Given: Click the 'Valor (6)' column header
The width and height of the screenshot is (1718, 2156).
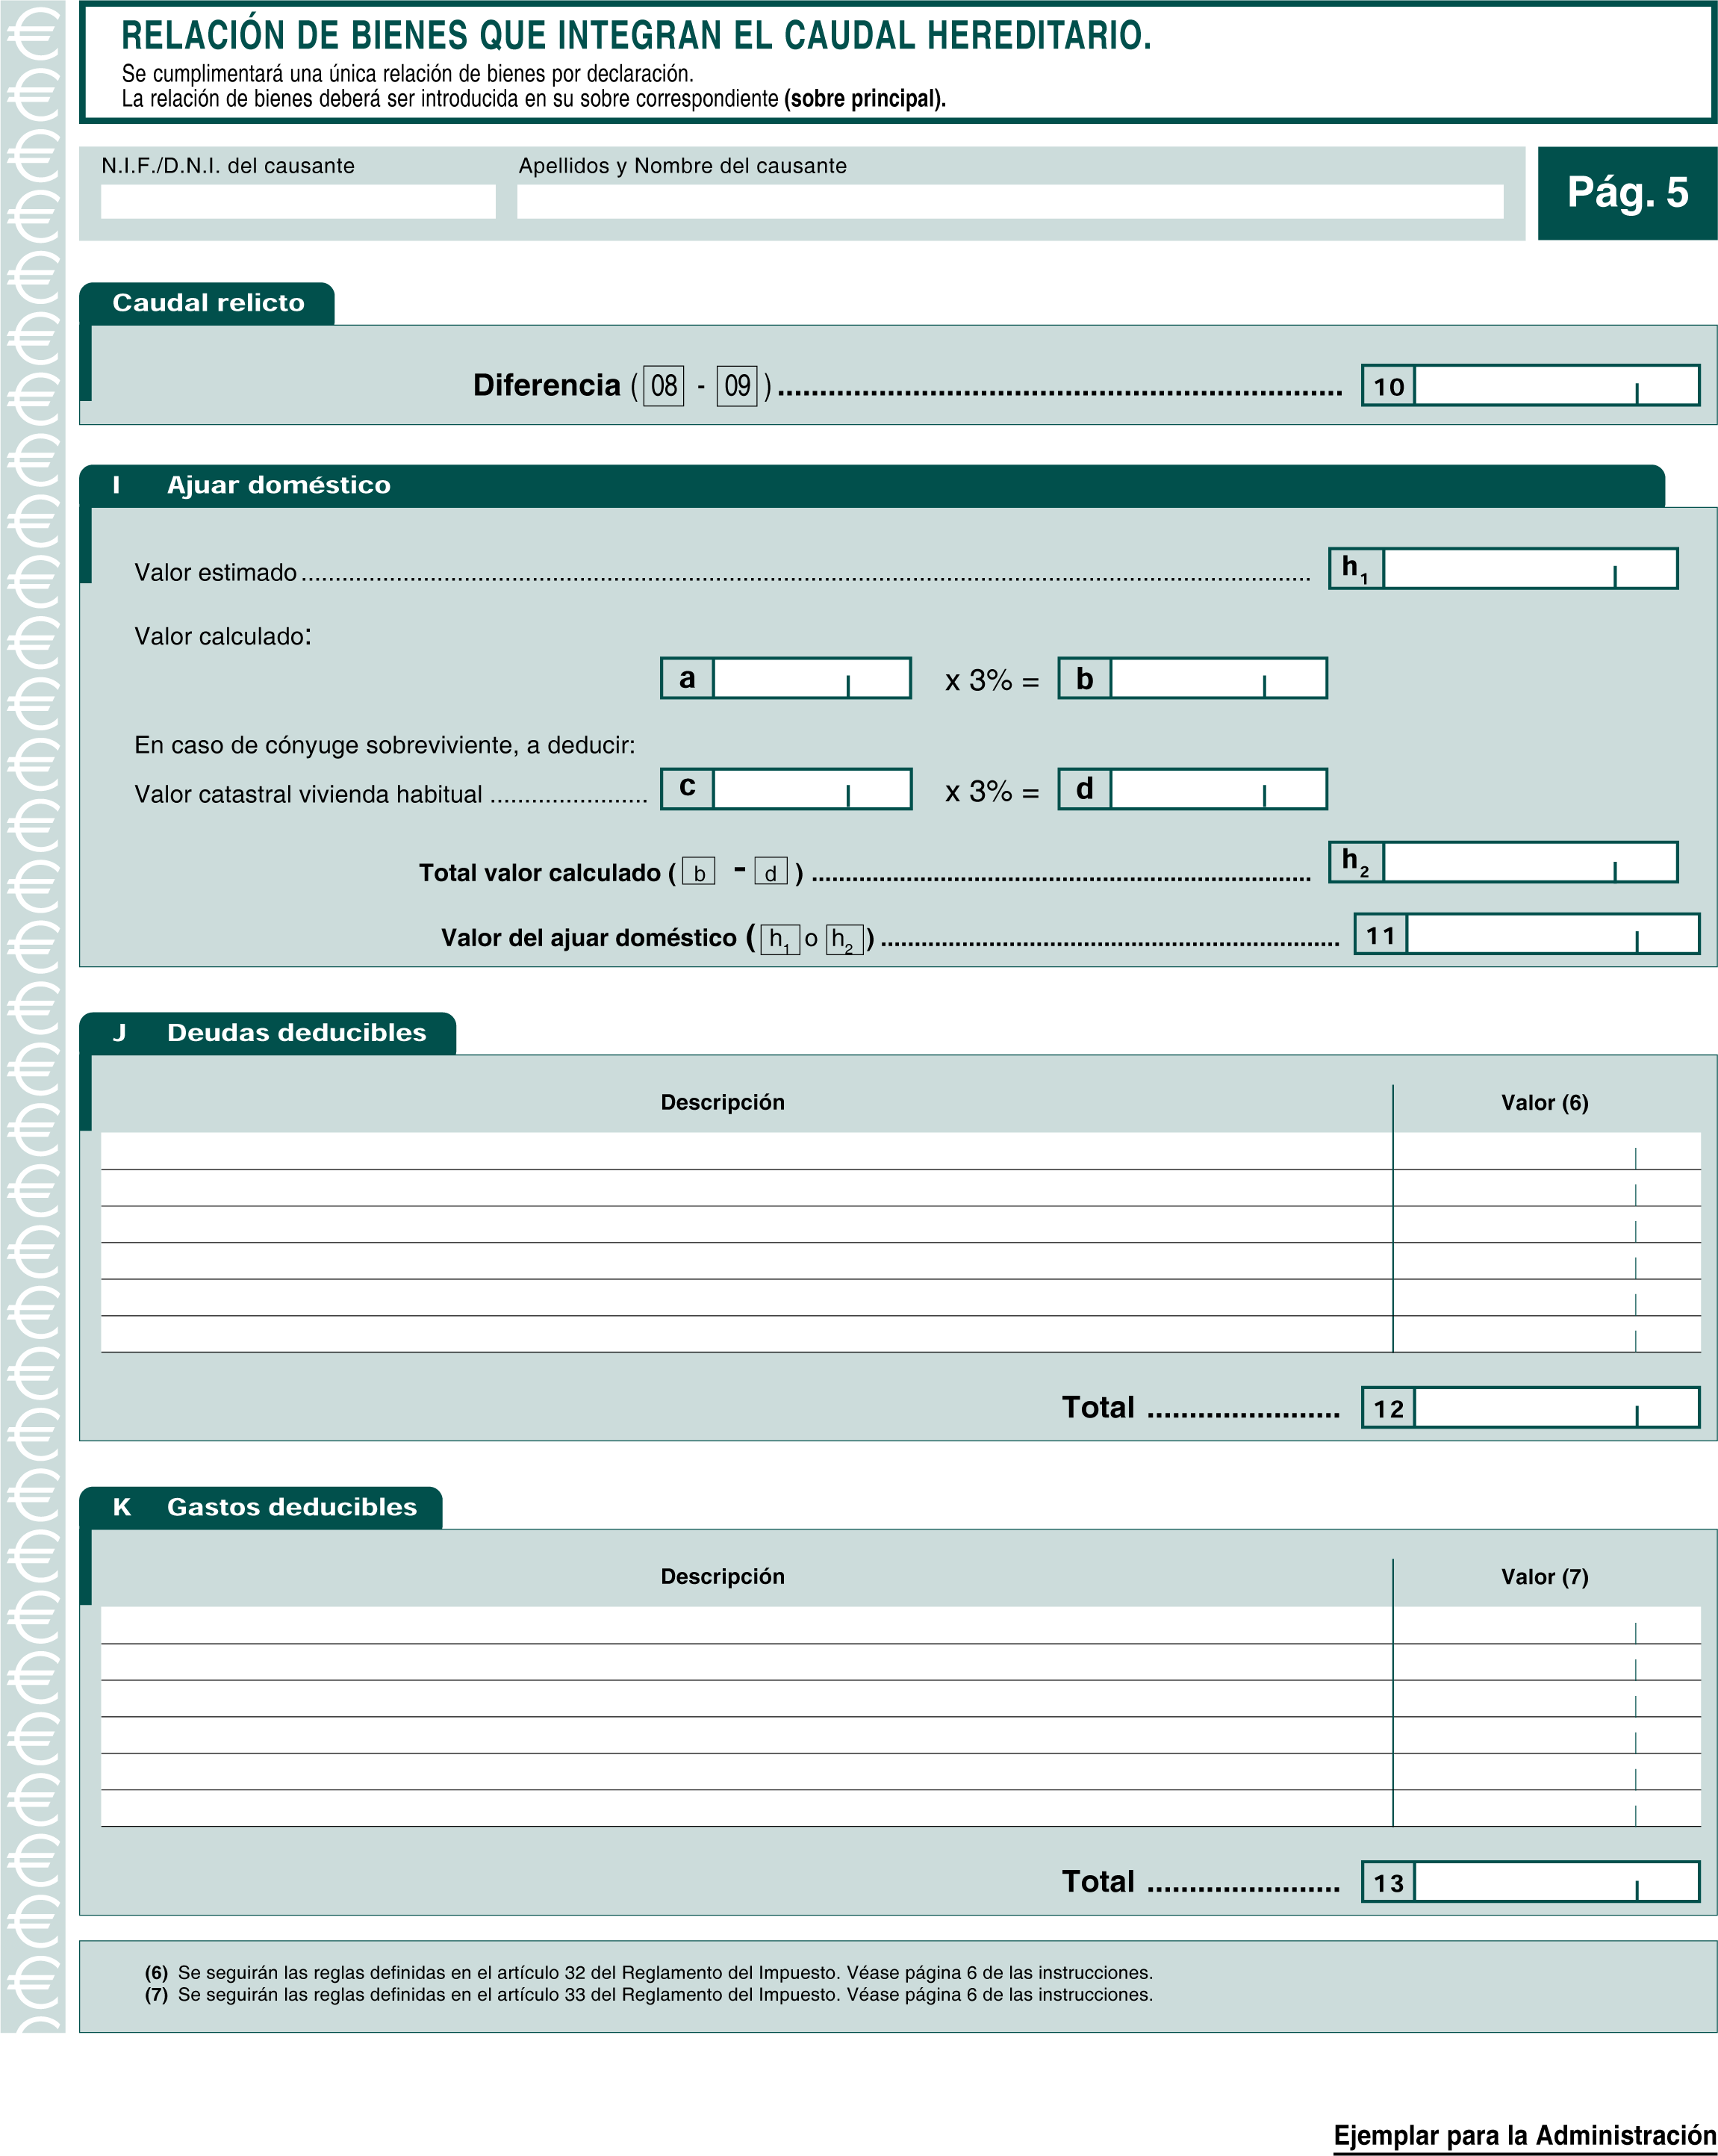Looking at the screenshot, I should 1545,1102.
